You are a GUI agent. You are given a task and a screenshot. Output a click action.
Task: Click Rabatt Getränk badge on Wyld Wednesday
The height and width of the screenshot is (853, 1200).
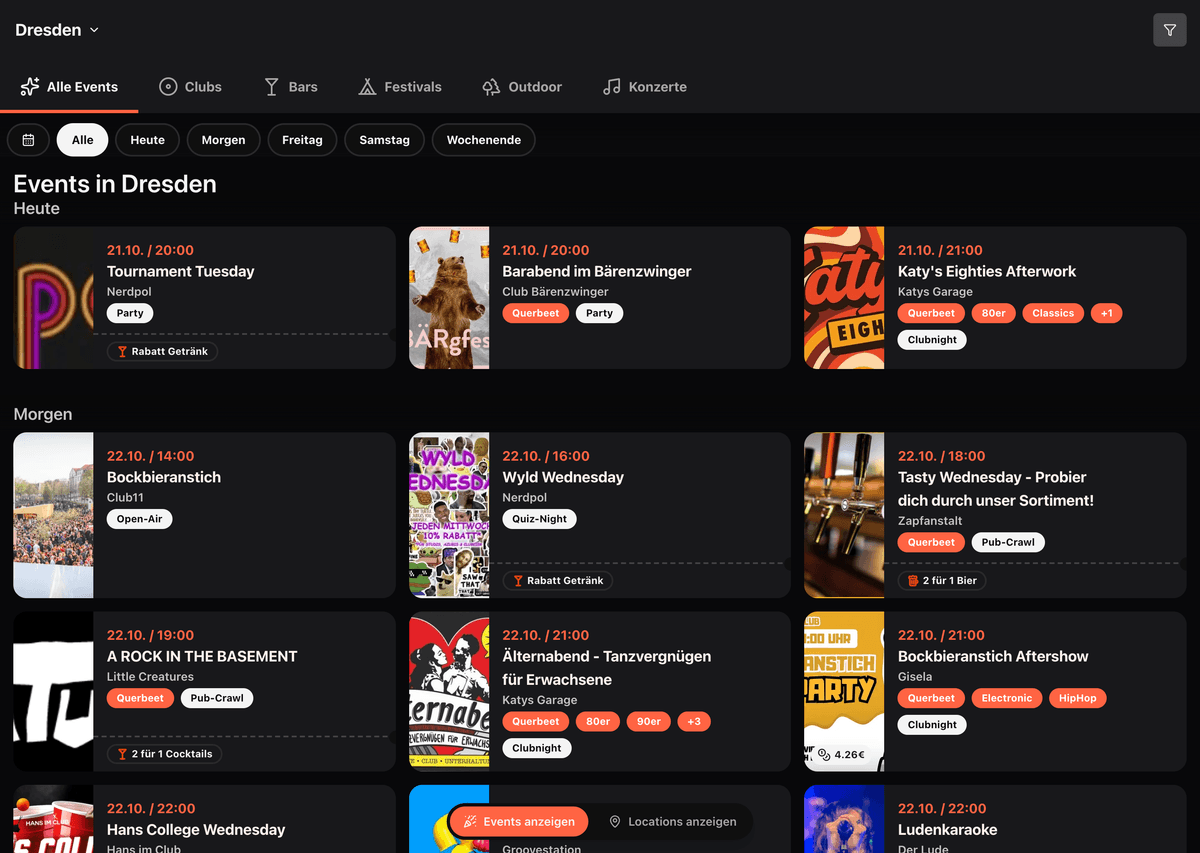coord(557,580)
